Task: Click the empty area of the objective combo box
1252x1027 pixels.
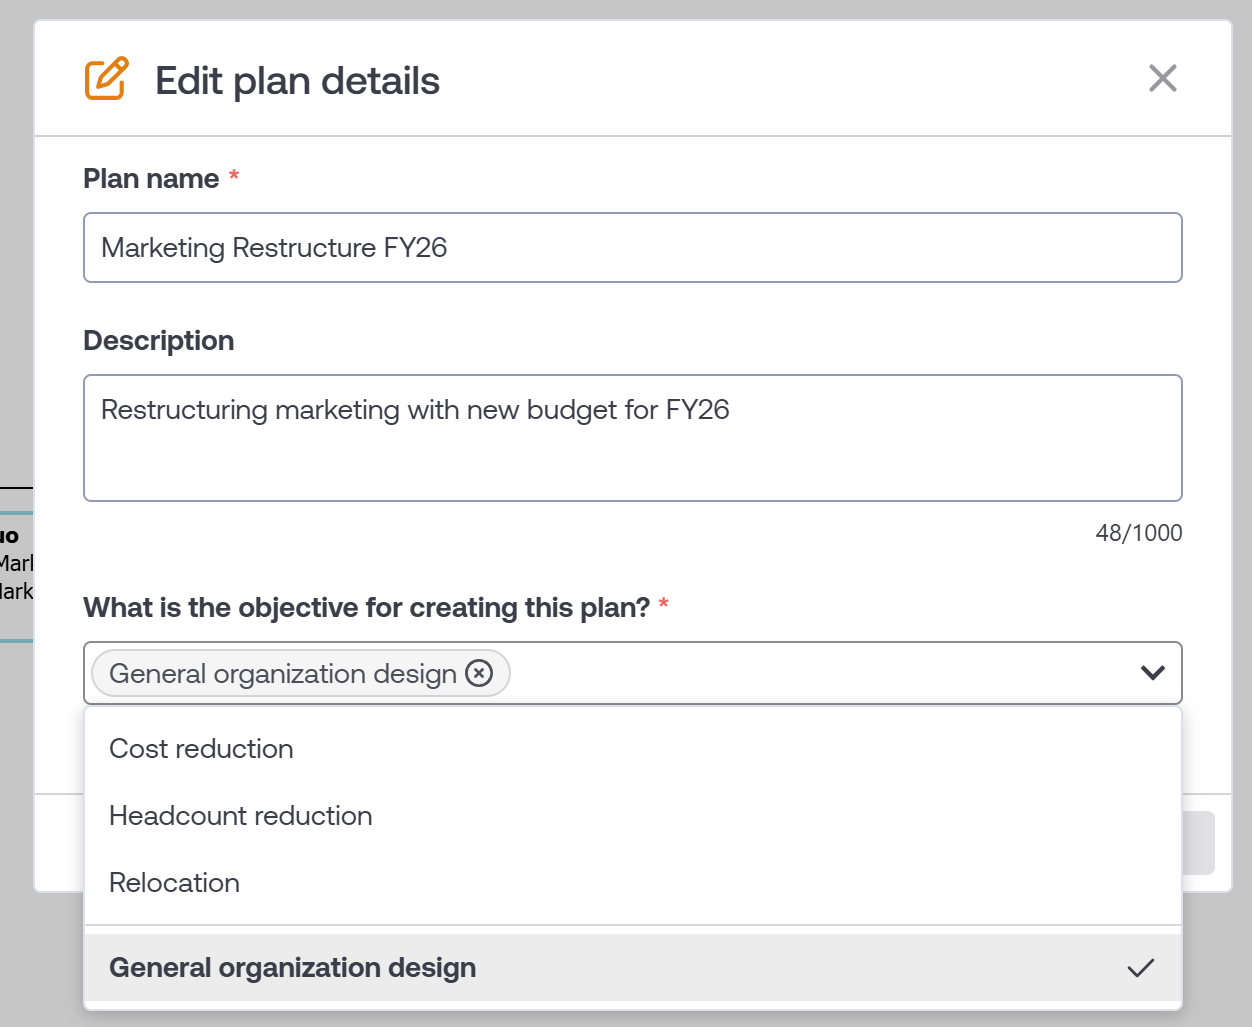Action: [x=820, y=673]
